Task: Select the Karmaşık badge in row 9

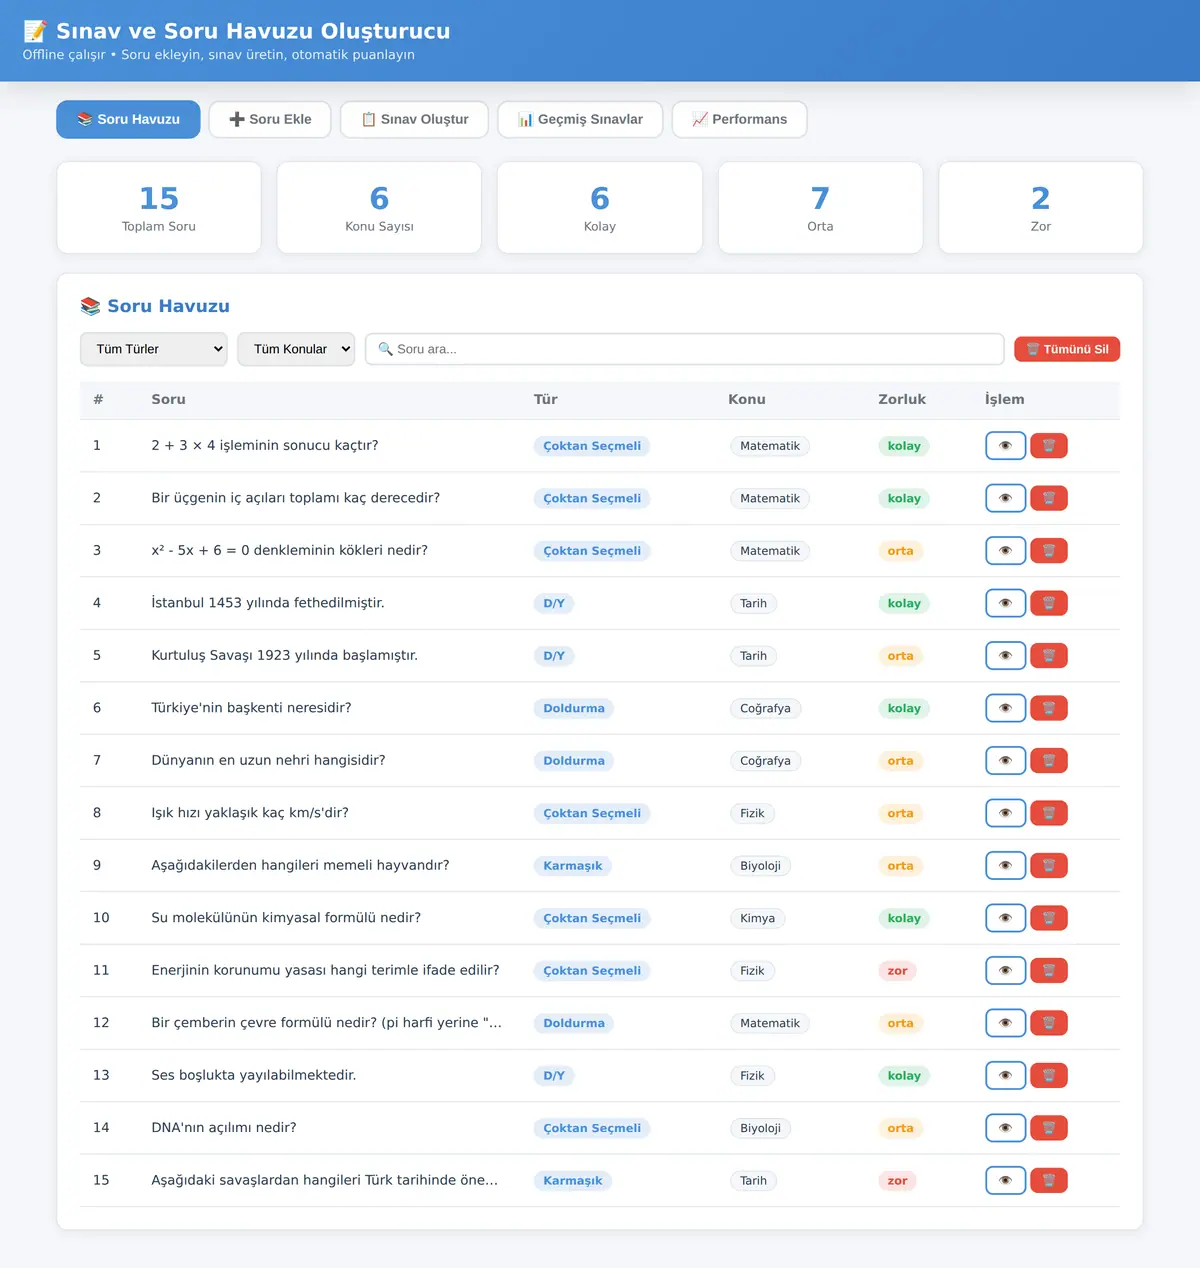Action: (x=573, y=866)
